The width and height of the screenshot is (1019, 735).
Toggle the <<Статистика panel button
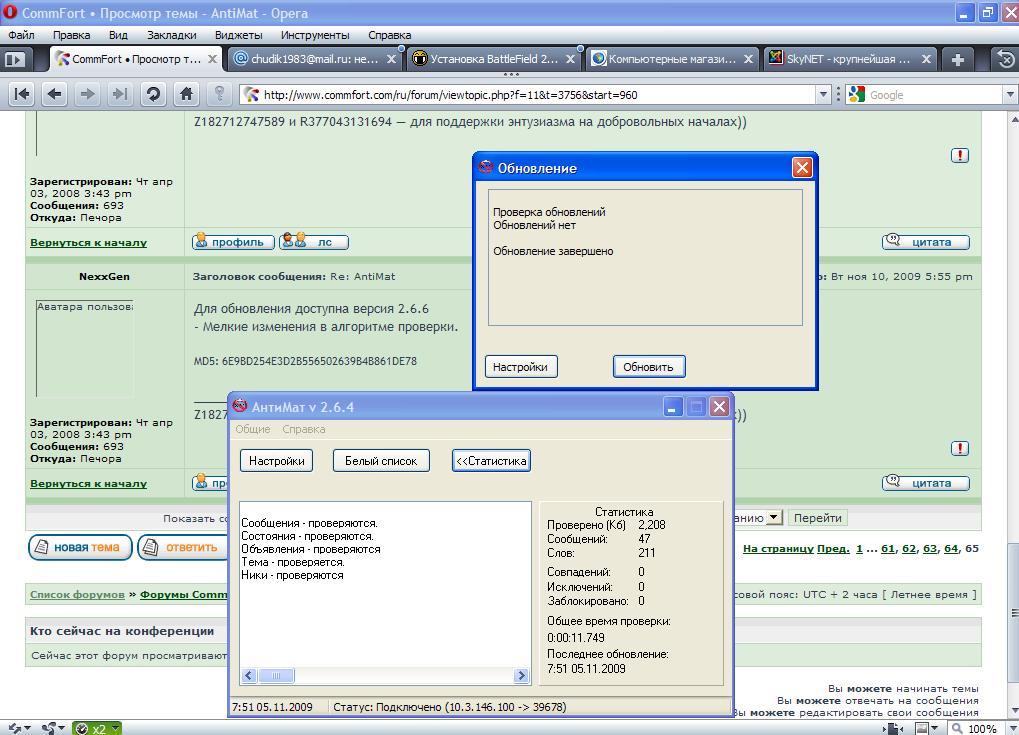click(491, 460)
